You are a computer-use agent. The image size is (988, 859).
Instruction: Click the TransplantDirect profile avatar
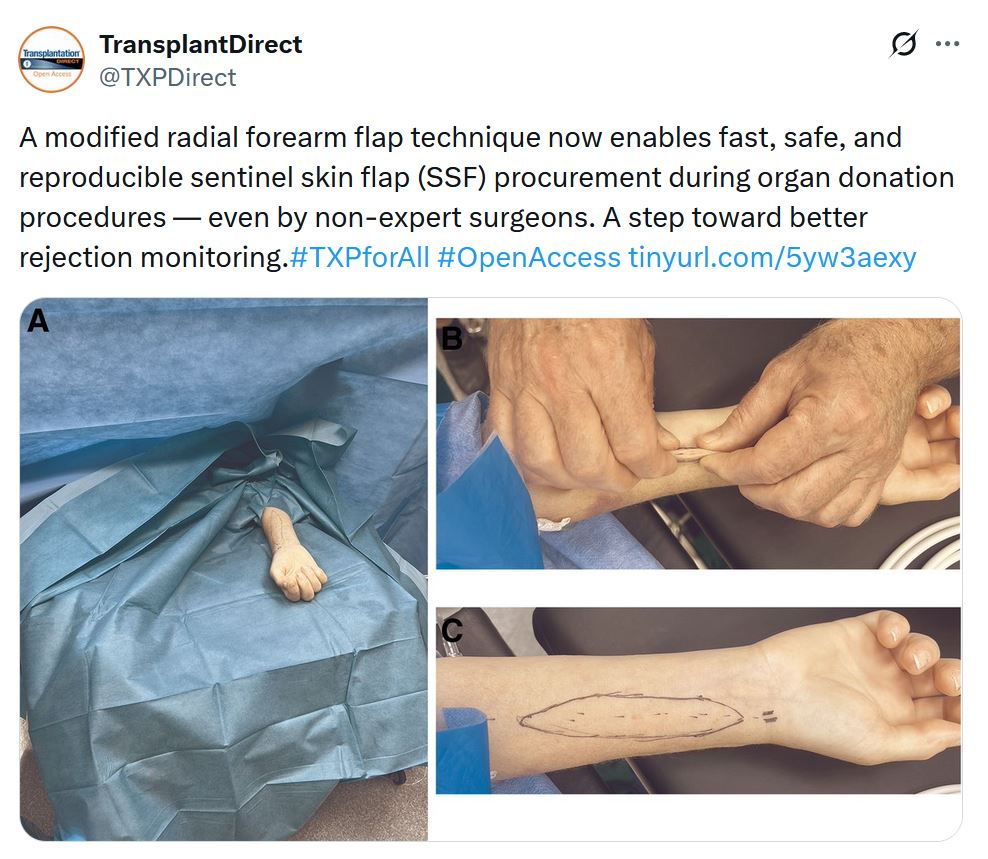tap(51, 59)
